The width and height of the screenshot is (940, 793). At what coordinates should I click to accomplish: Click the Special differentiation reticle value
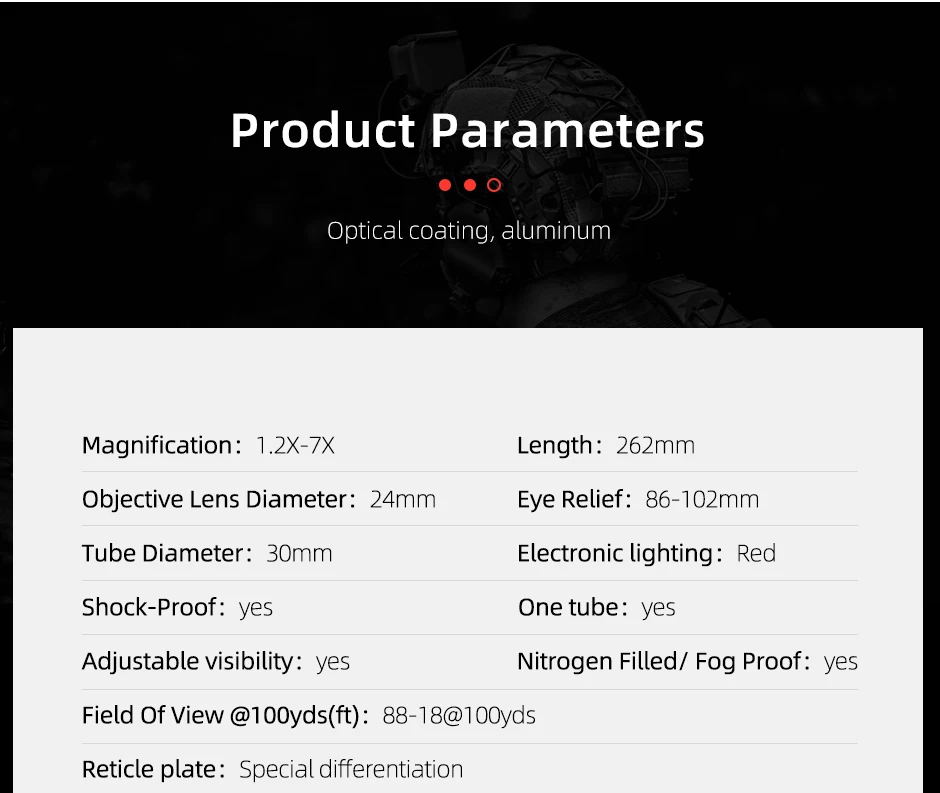[351, 770]
